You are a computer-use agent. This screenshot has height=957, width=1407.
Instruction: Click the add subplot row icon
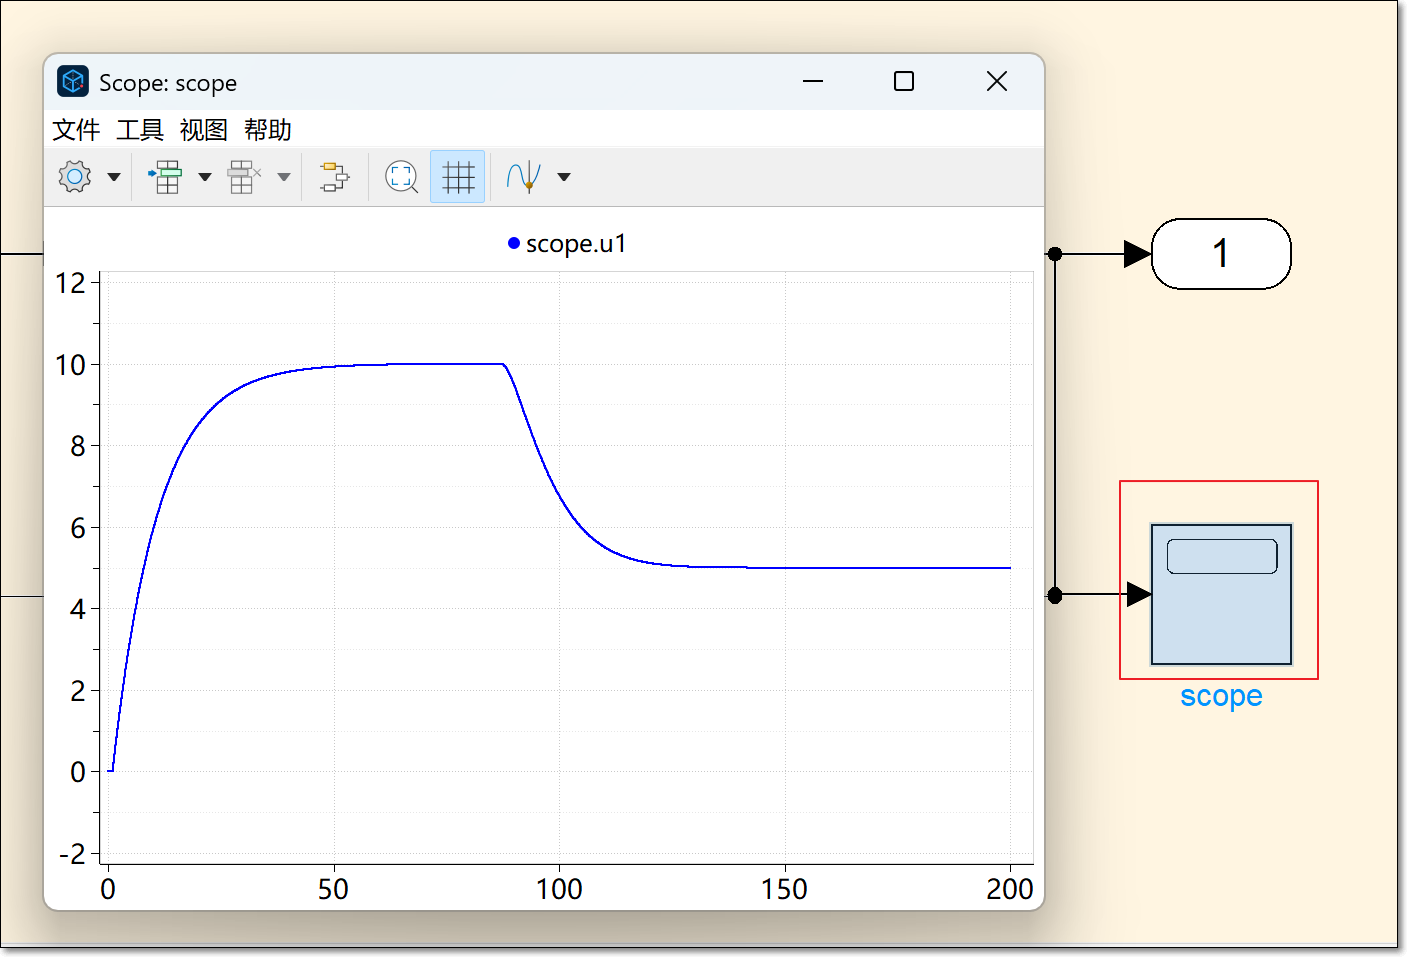[x=166, y=177]
